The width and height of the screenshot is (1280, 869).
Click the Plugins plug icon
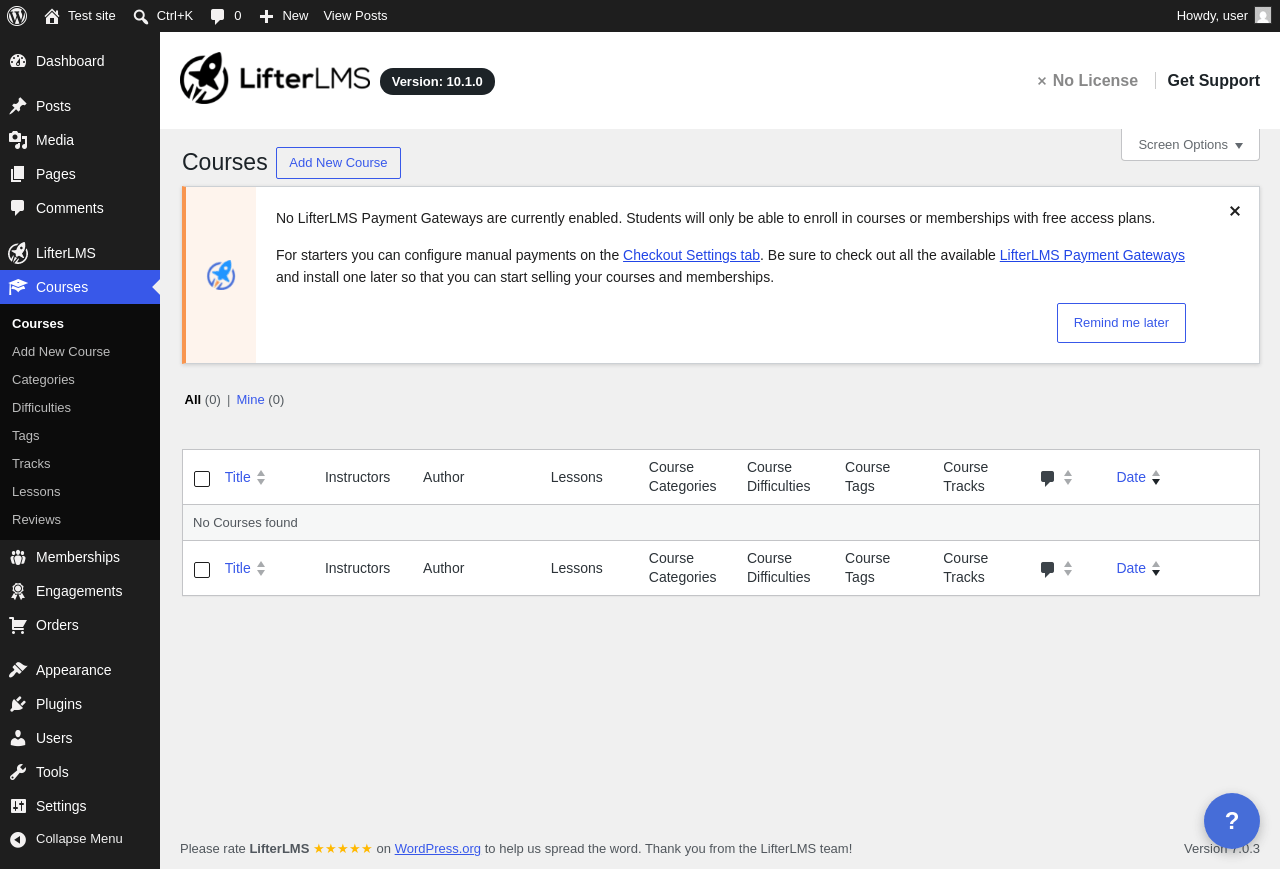pos(18,704)
